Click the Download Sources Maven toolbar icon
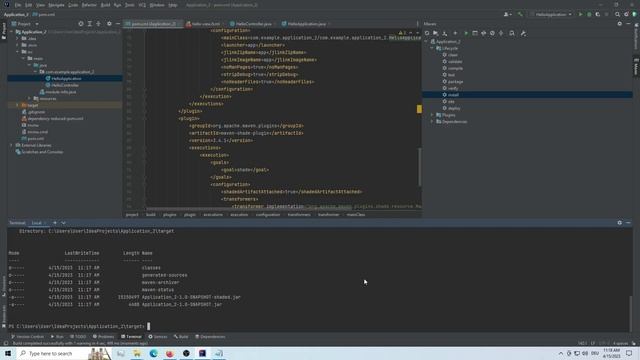Viewport: 640px width, 360px height. [x=445, y=33]
